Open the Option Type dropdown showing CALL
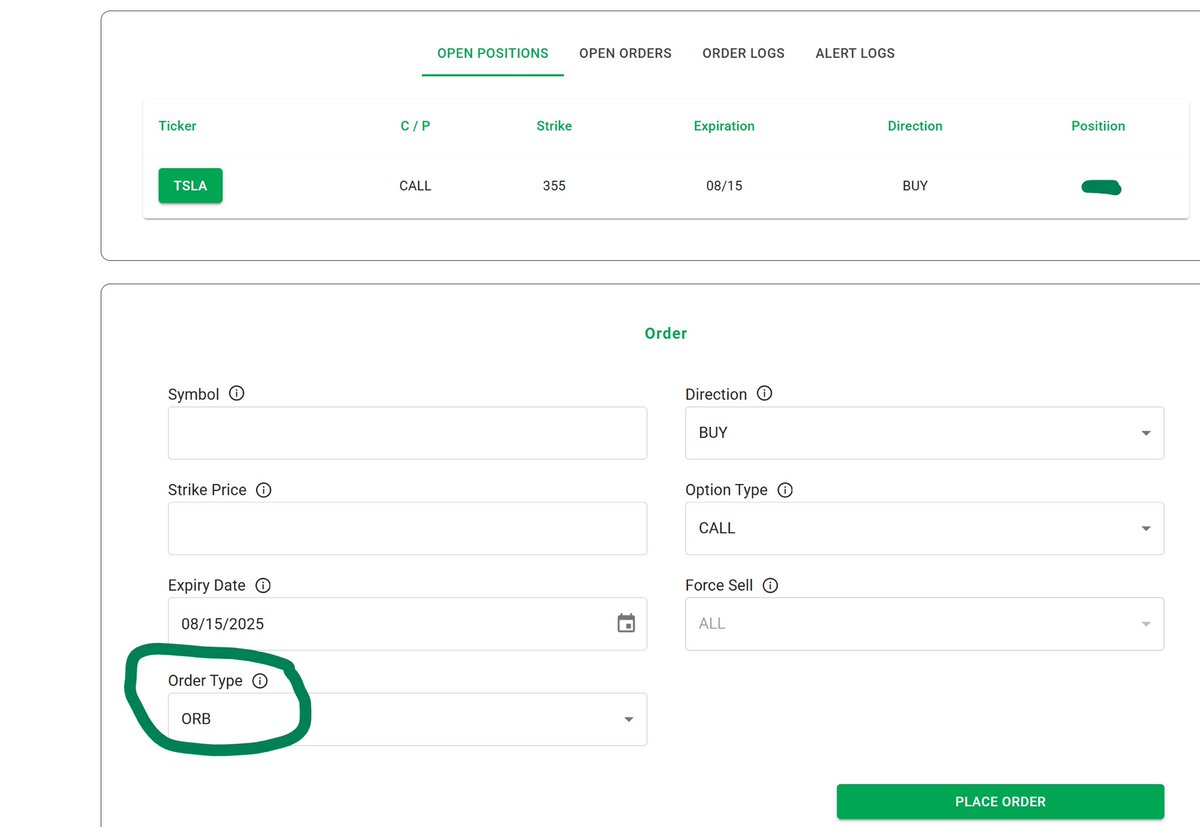Viewport: 1200px width, 827px height. 924,528
